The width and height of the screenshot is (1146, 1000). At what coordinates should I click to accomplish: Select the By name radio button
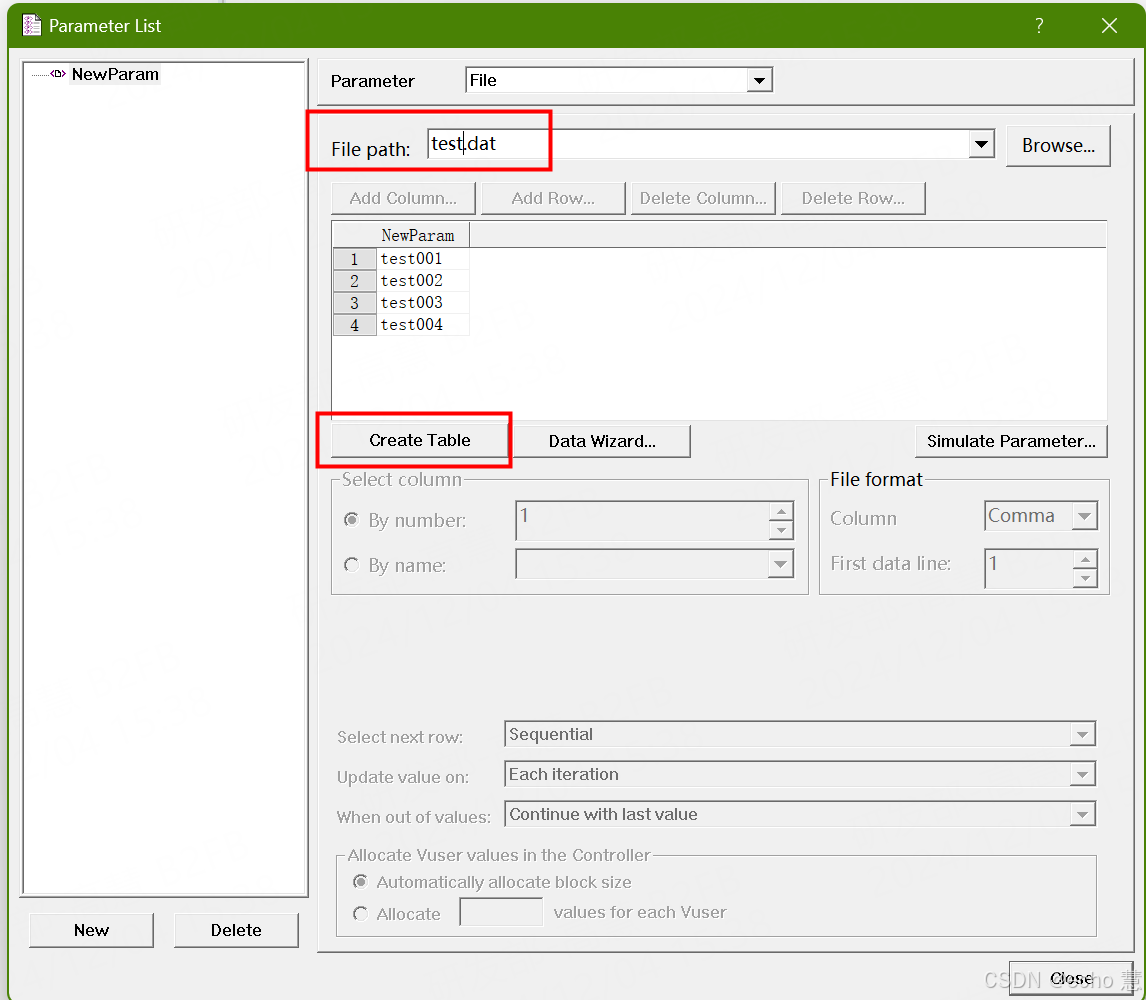(352, 565)
